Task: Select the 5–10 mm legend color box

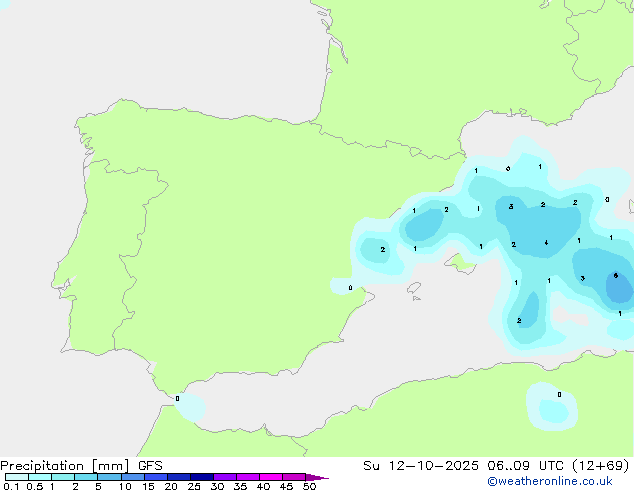Action: point(109,477)
